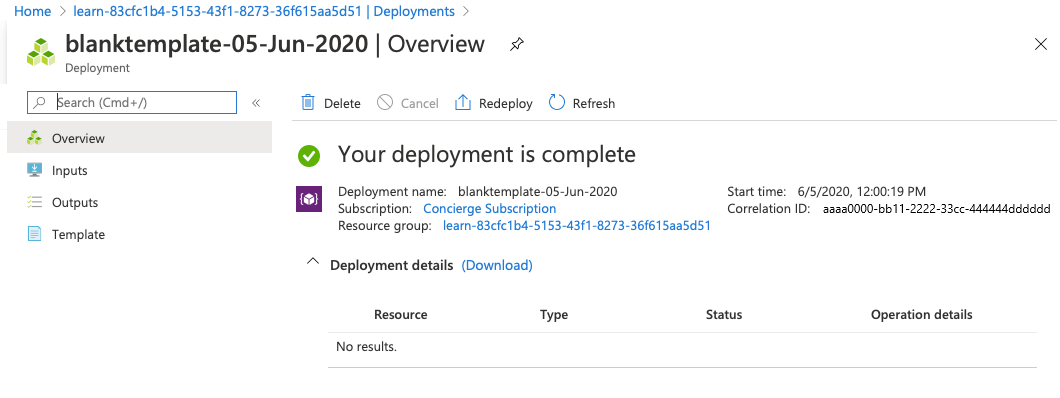
Task: Click the Resource column header
Action: pyautogui.click(x=401, y=315)
